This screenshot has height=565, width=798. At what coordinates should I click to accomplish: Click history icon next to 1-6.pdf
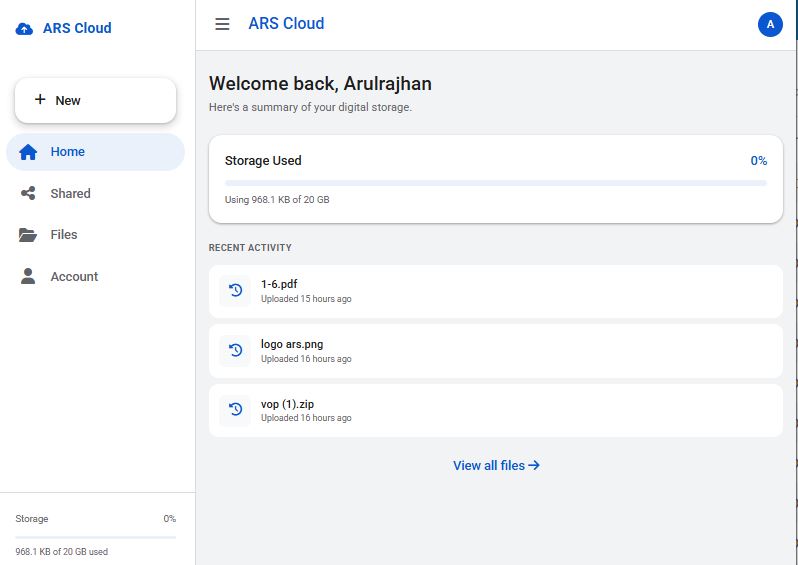[x=235, y=290]
